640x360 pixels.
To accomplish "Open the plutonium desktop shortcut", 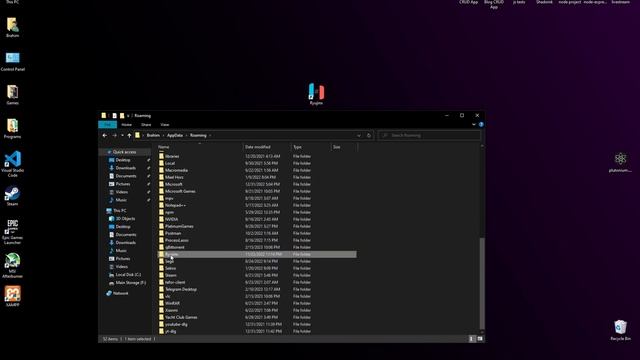I will [620, 162].
